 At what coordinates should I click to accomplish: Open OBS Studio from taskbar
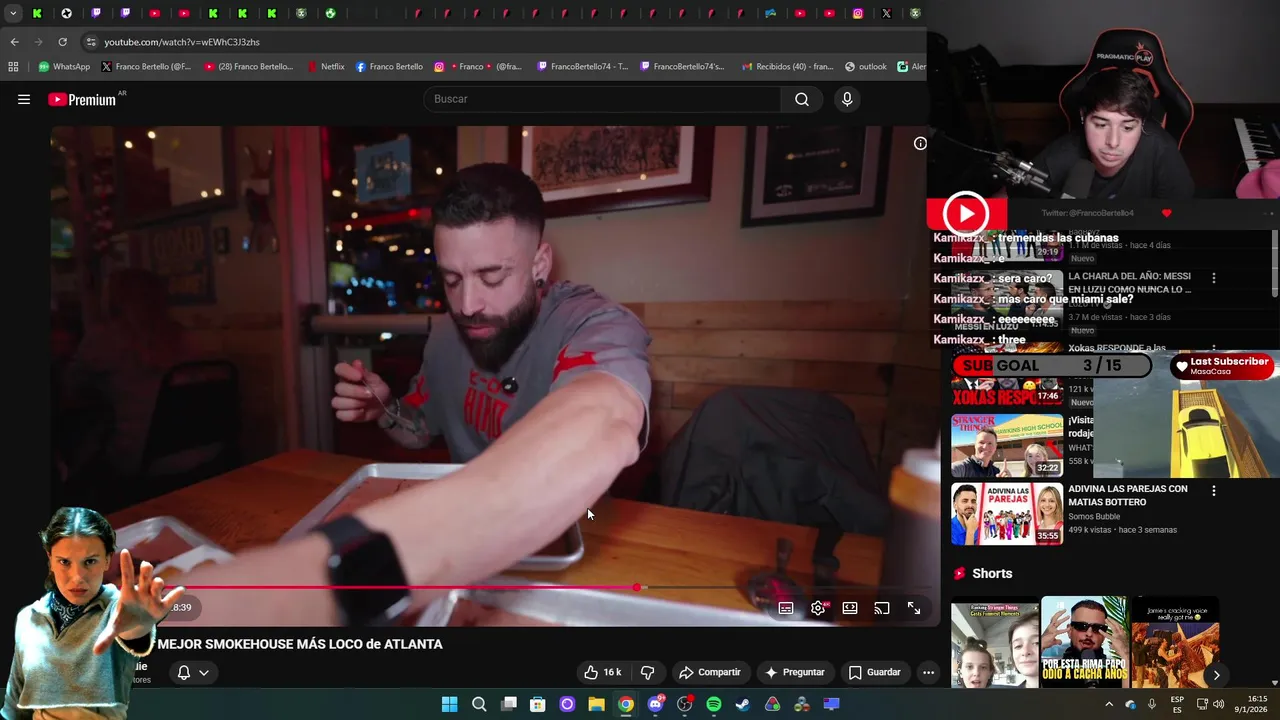[x=684, y=704]
